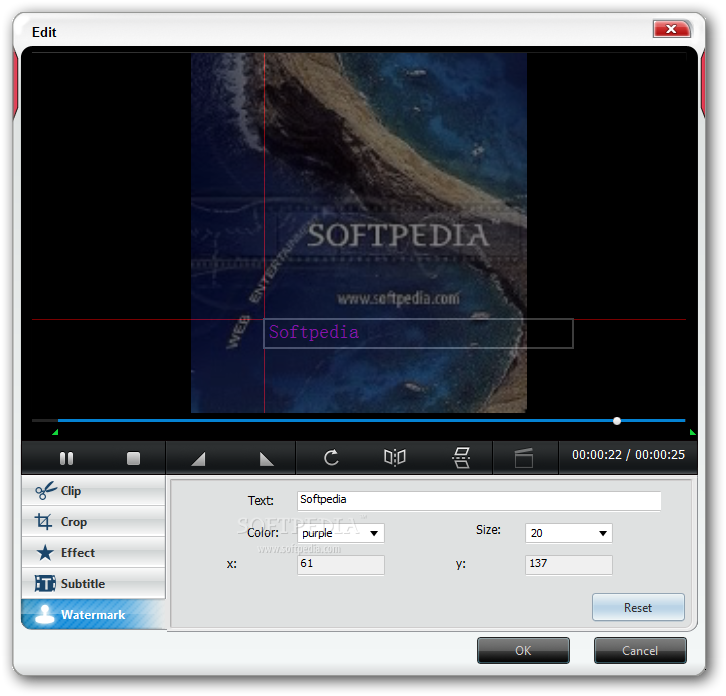The width and height of the screenshot is (726, 696).
Task: Click the playback seek slider handle
Action: coord(617,421)
